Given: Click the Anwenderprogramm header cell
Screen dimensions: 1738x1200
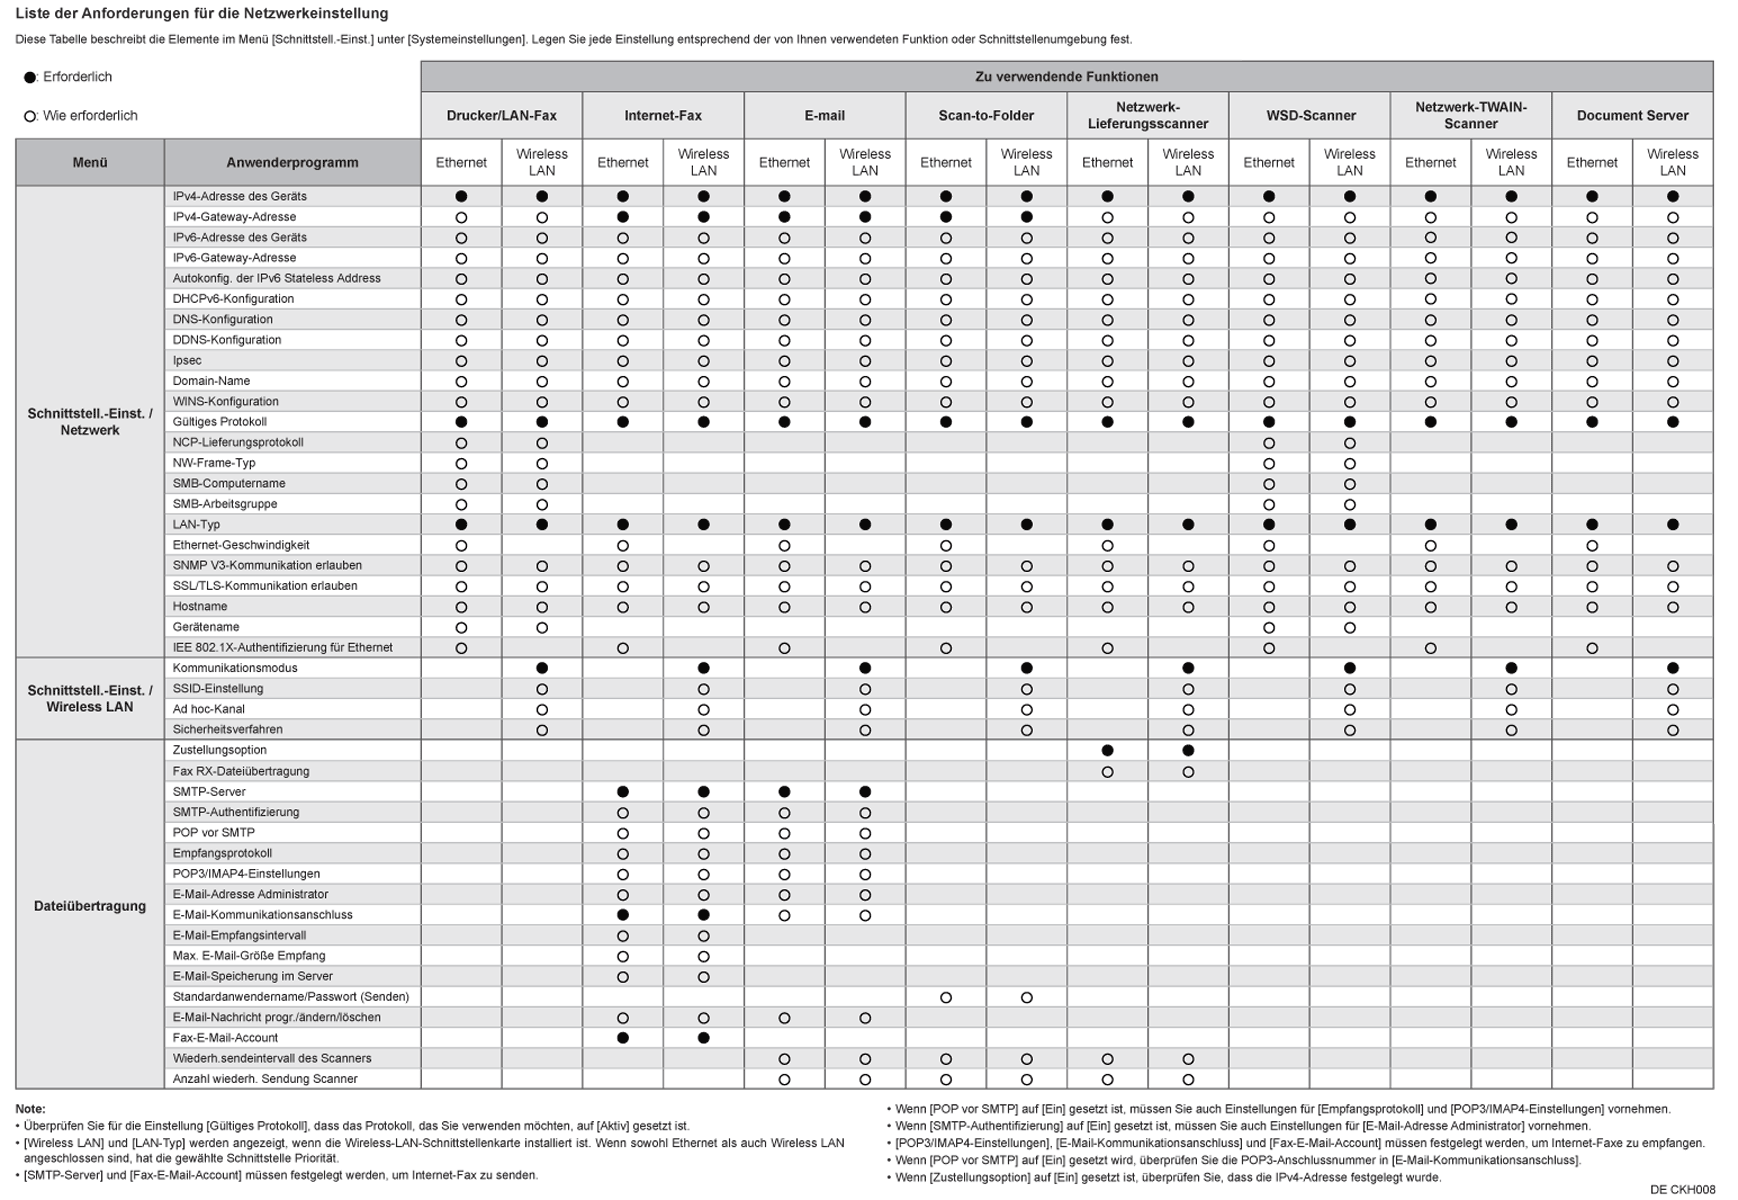Looking at the screenshot, I should coord(292,163).
